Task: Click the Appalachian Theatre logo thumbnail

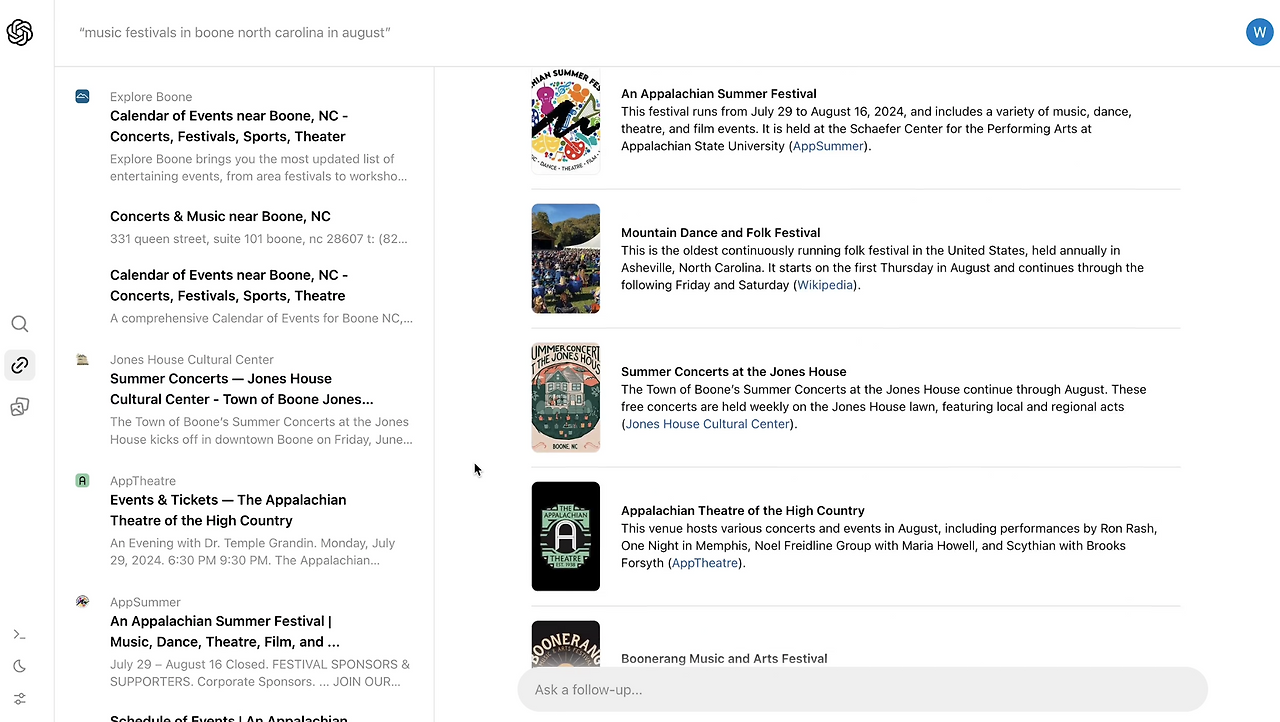Action: tap(566, 536)
